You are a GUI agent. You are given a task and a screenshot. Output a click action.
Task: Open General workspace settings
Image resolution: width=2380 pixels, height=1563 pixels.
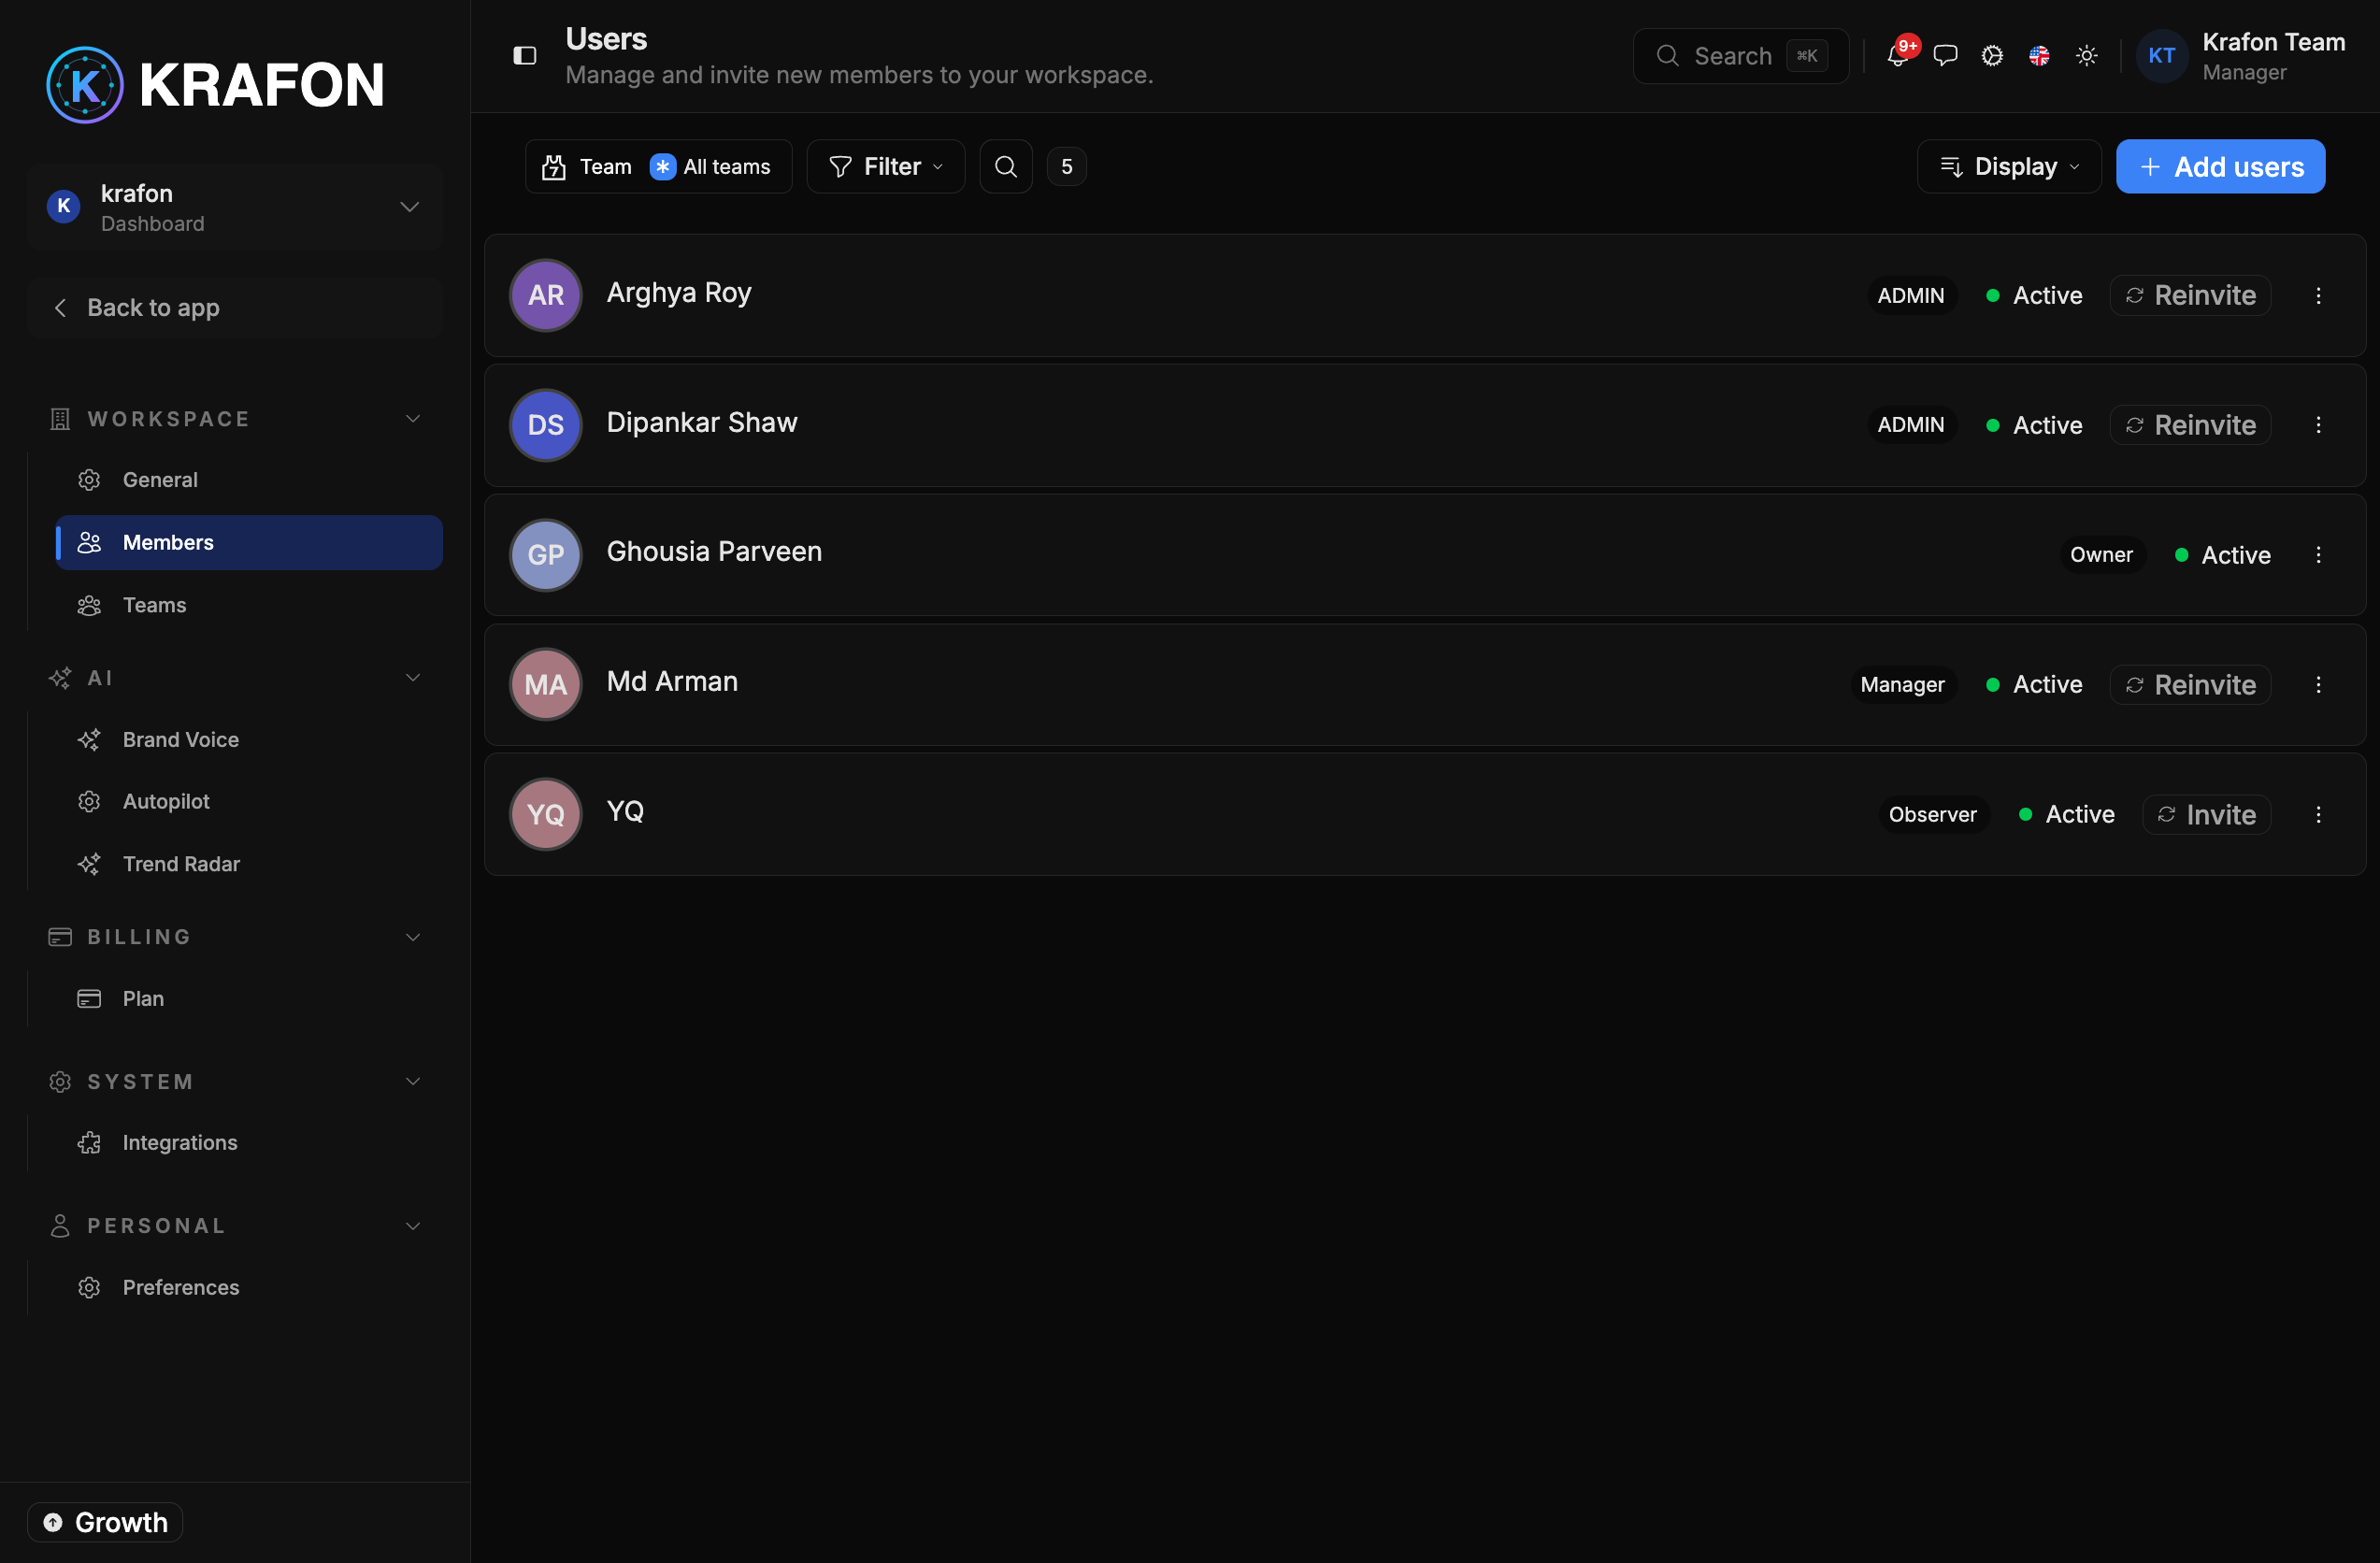coord(248,480)
